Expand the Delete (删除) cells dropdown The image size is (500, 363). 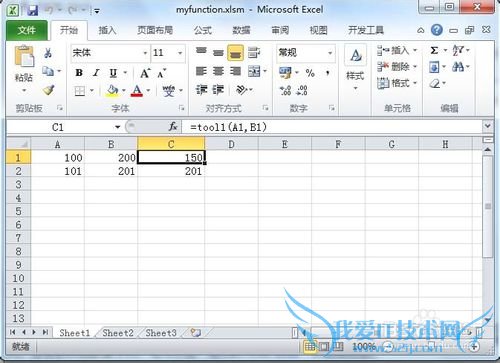tap(415, 67)
